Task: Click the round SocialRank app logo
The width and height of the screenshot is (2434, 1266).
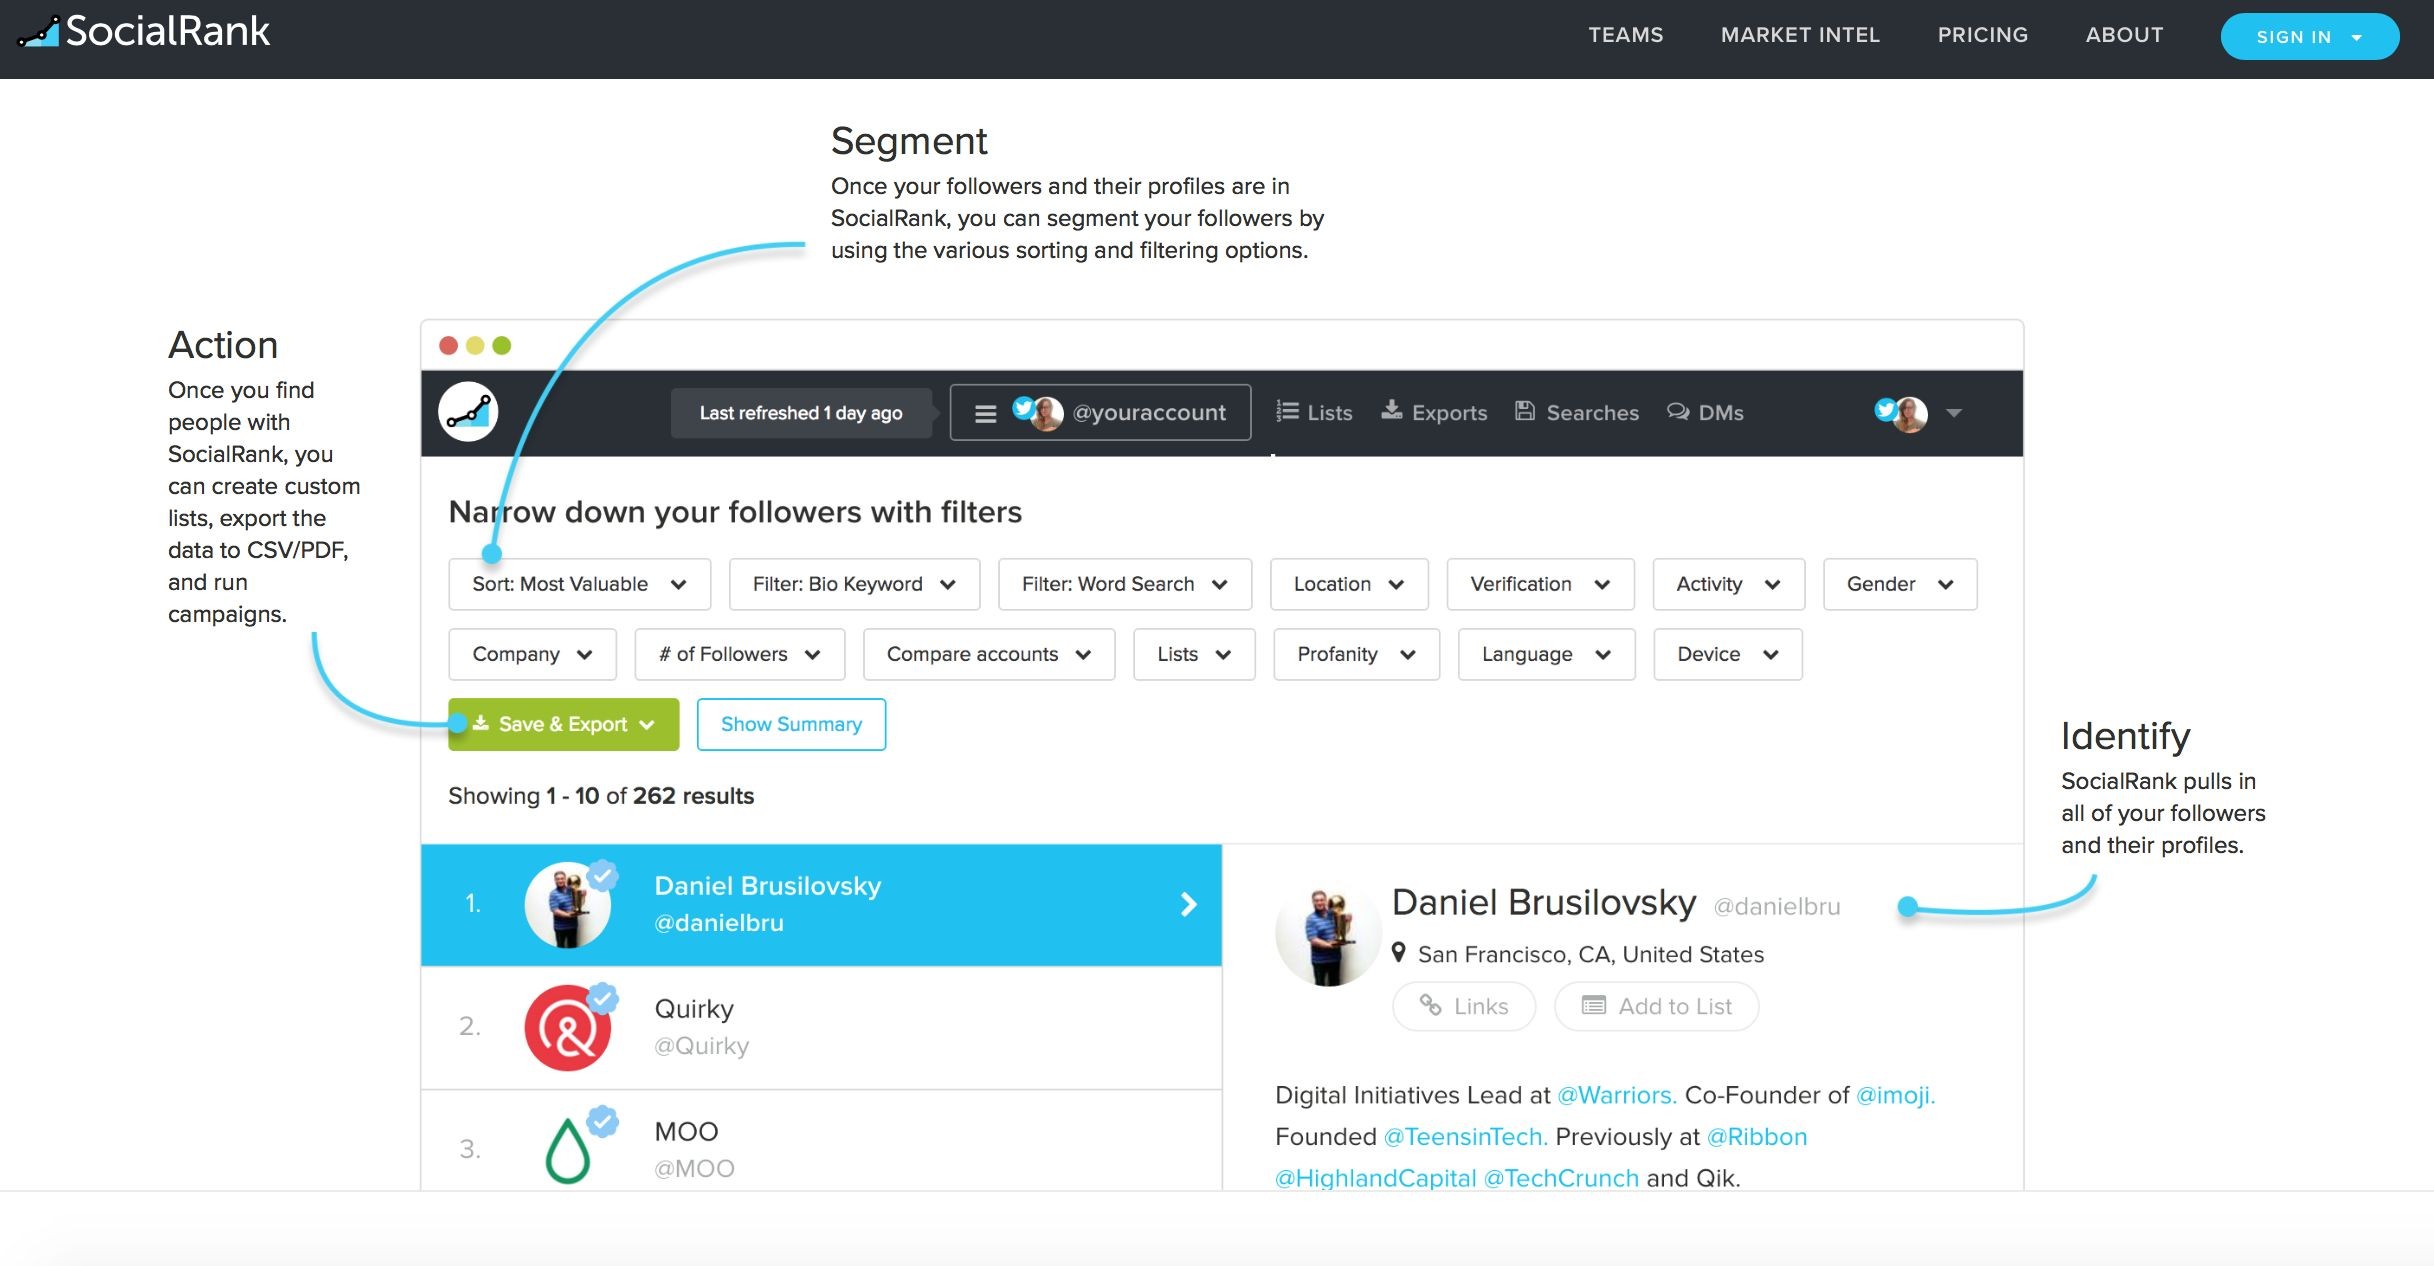Action: tap(468, 412)
